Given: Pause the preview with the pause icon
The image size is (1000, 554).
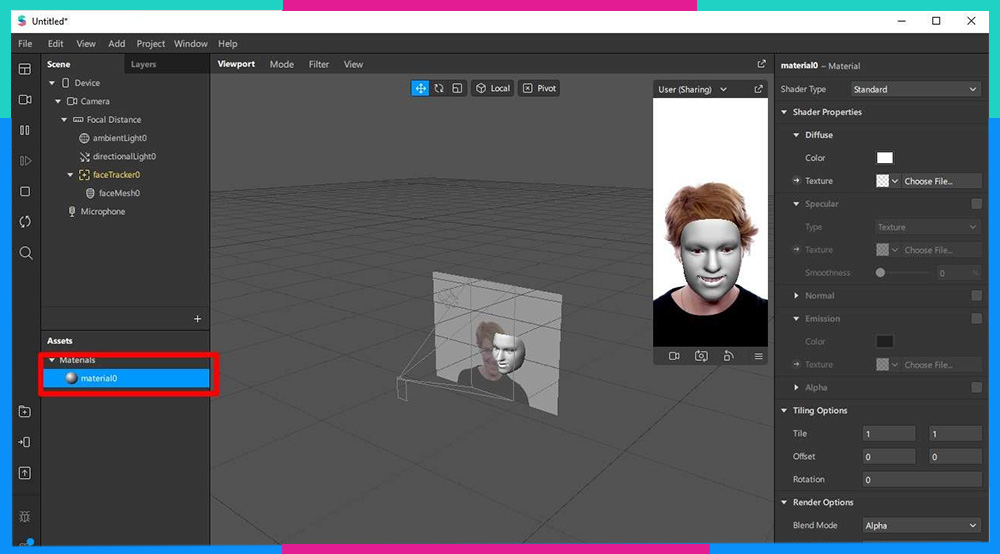Looking at the screenshot, I should click(x=25, y=130).
